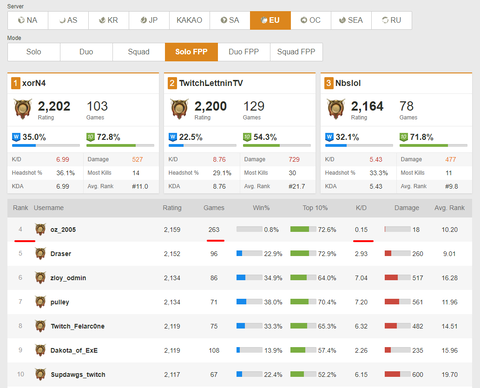Image resolution: width=480 pixels, height=388 pixels.
Task: Click xorN4's win rate W icon
Action: point(16,137)
